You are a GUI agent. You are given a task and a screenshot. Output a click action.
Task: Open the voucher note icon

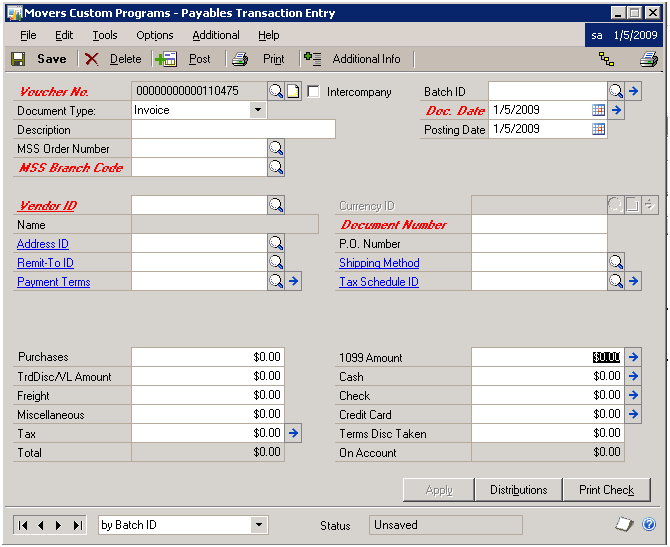[x=293, y=91]
